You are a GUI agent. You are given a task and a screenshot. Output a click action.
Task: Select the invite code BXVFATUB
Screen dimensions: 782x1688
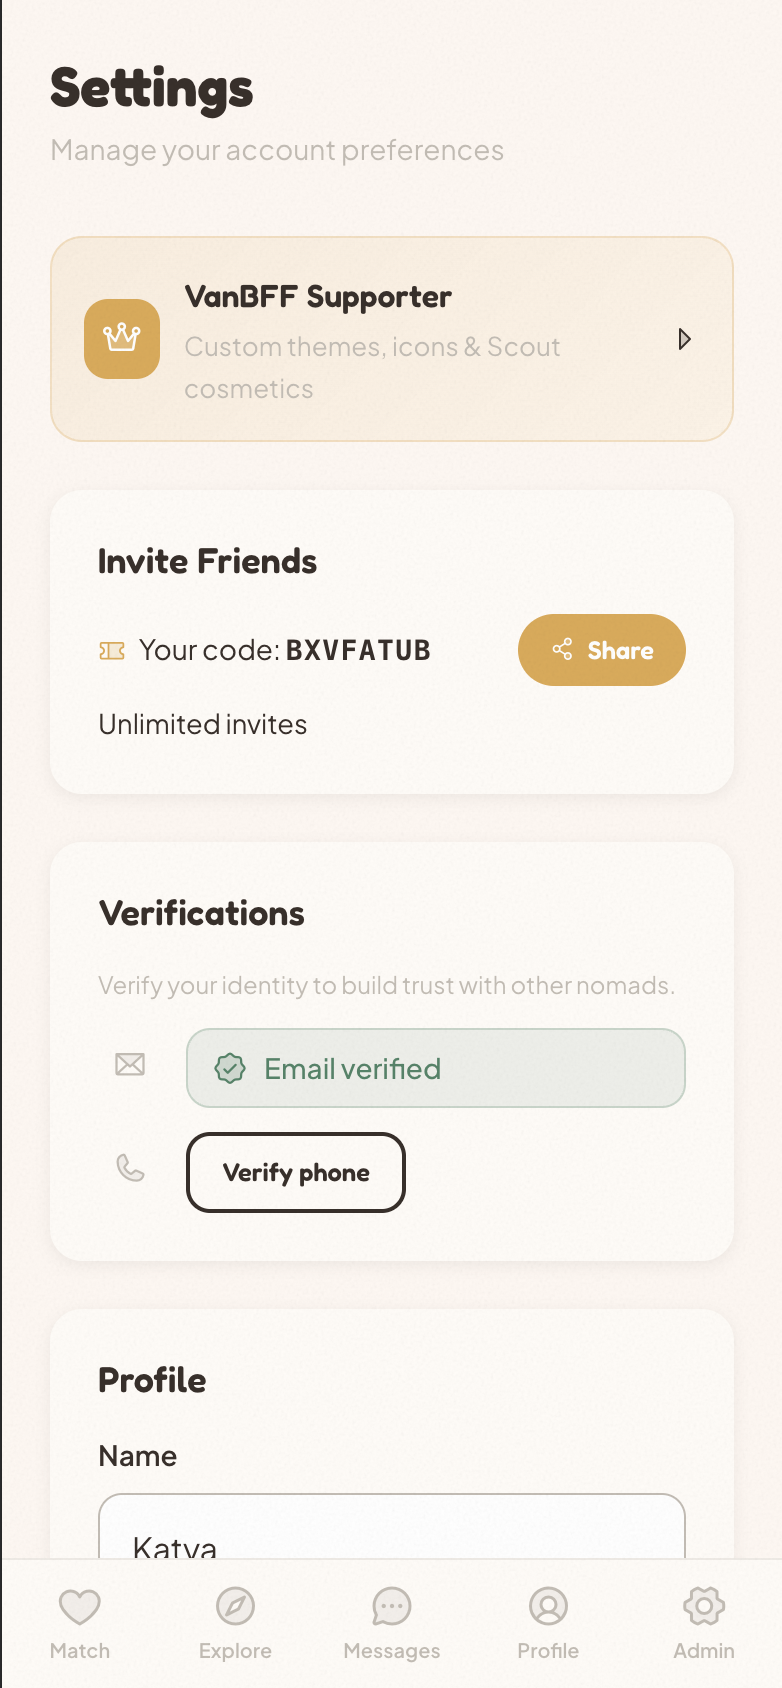tap(358, 651)
